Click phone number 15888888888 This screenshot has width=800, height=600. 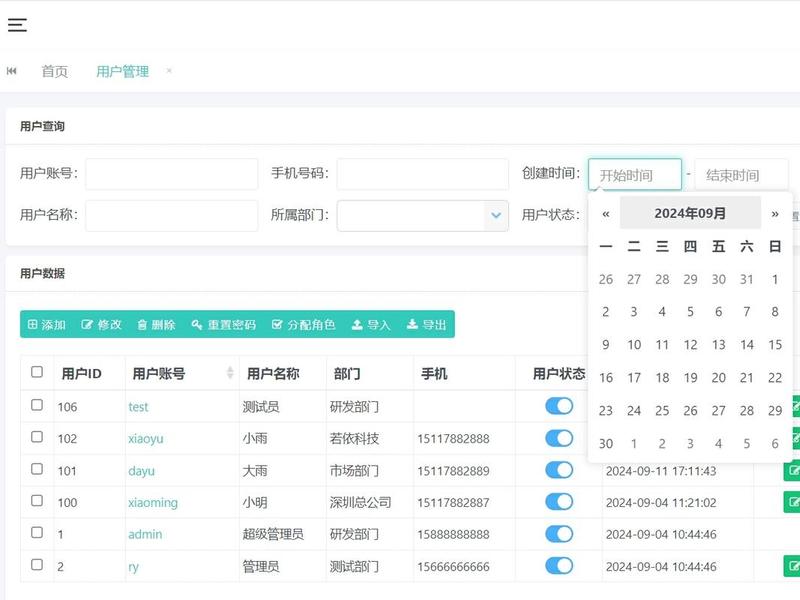pyautogui.click(x=454, y=534)
